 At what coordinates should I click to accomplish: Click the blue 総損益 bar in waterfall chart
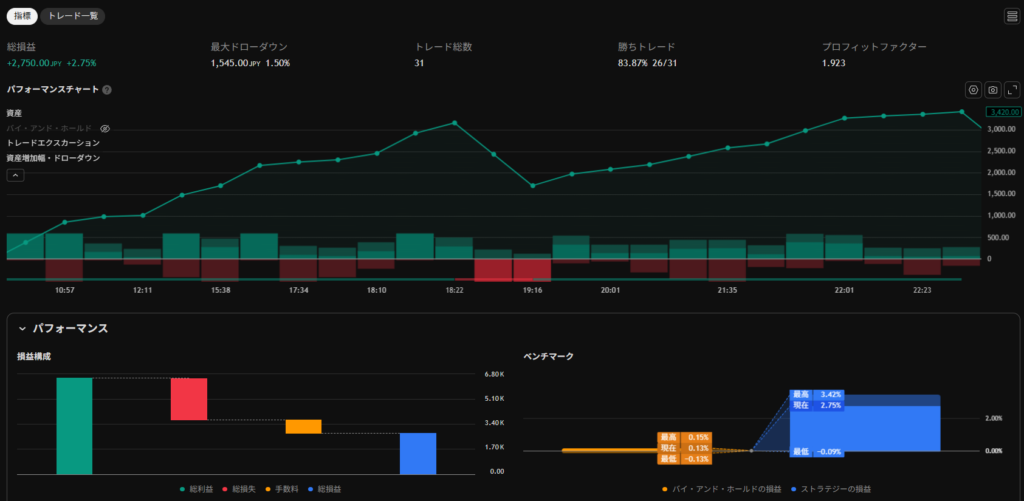pos(418,453)
